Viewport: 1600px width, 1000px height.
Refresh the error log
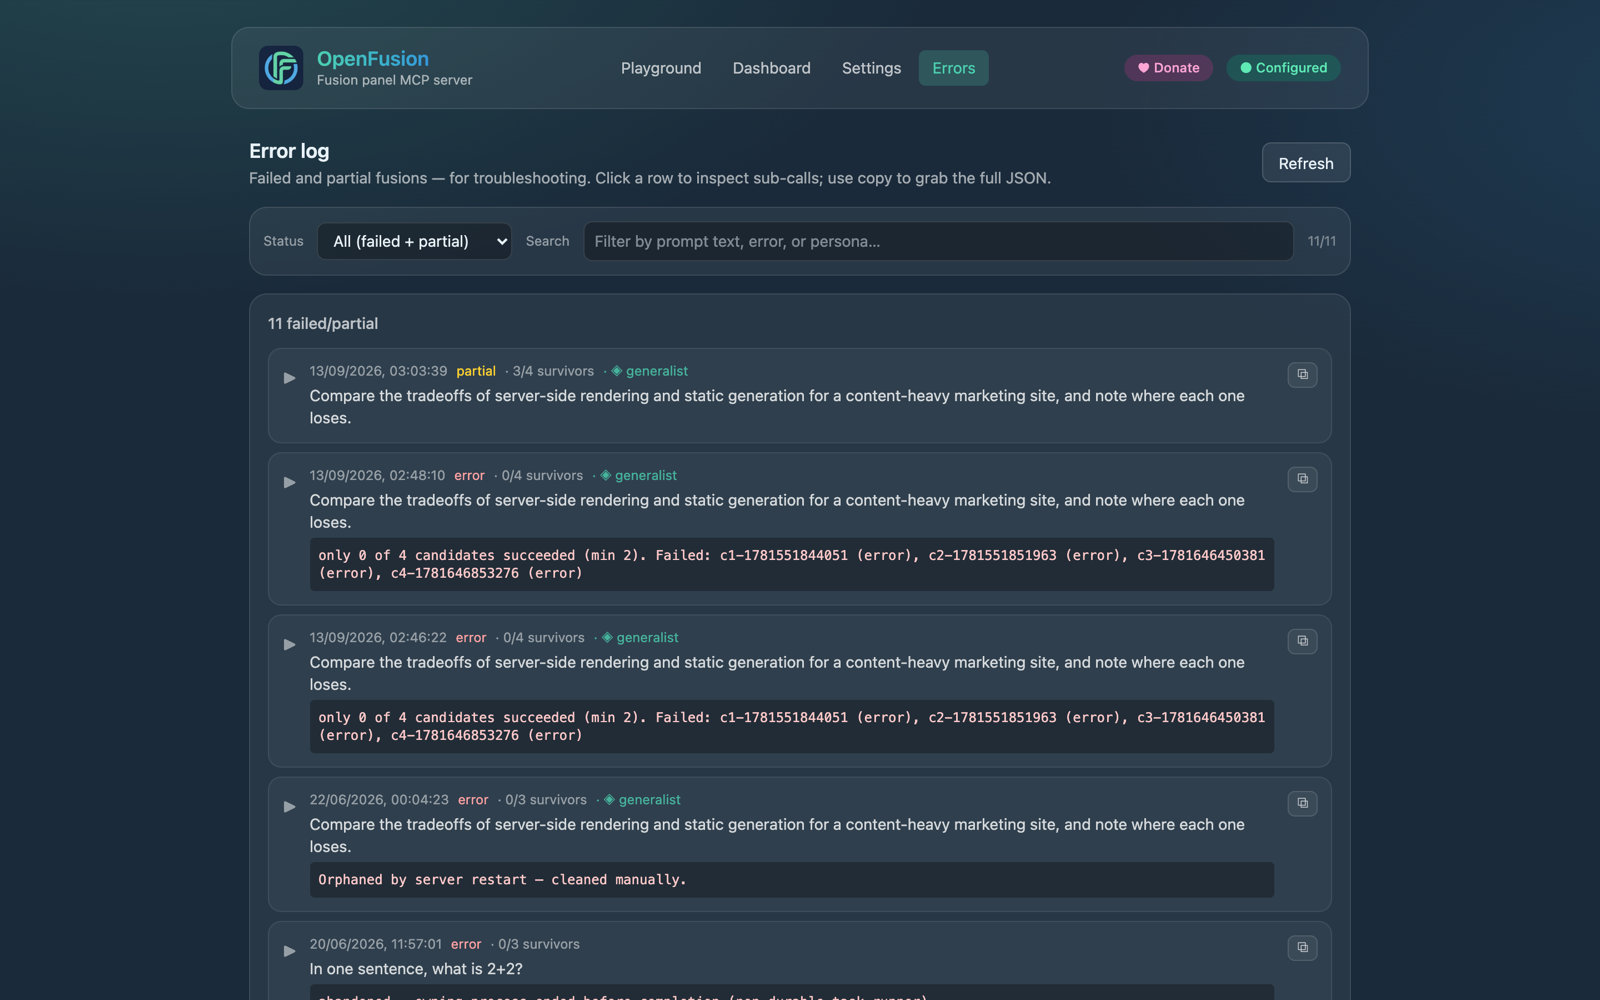pyautogui.click(x=1305, y=163)
